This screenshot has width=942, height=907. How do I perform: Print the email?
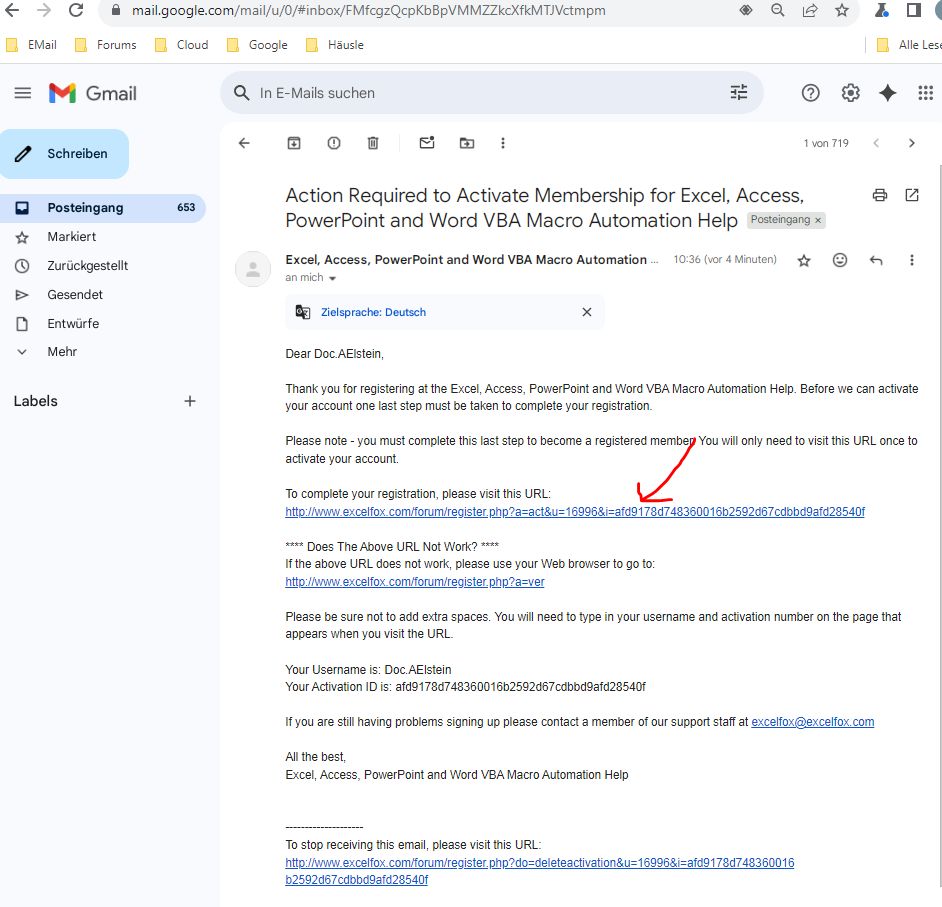click(x=880, y=195)
